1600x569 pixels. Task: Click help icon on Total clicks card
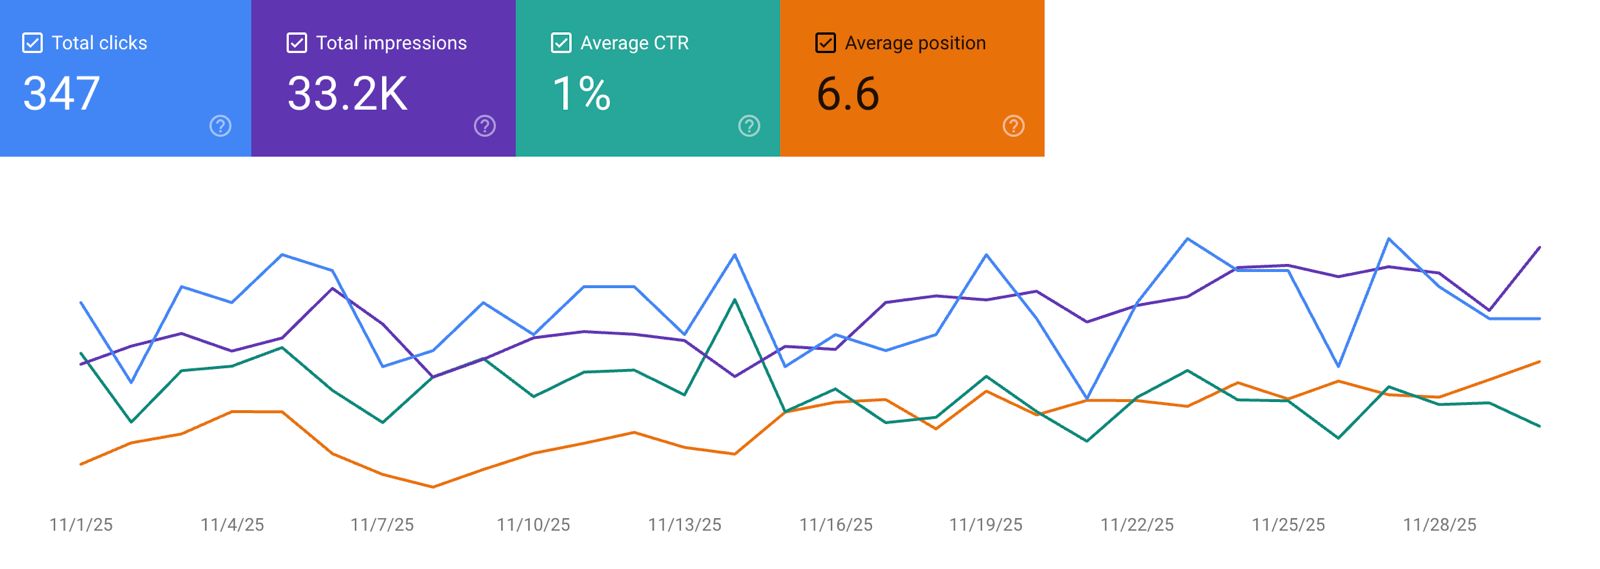(220, 126)
